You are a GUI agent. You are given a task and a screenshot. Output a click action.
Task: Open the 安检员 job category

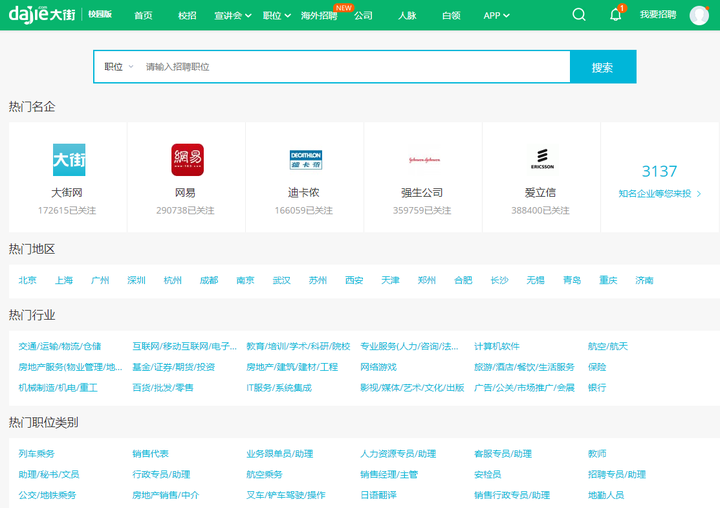pyautogui.click(x=488, y=474)
